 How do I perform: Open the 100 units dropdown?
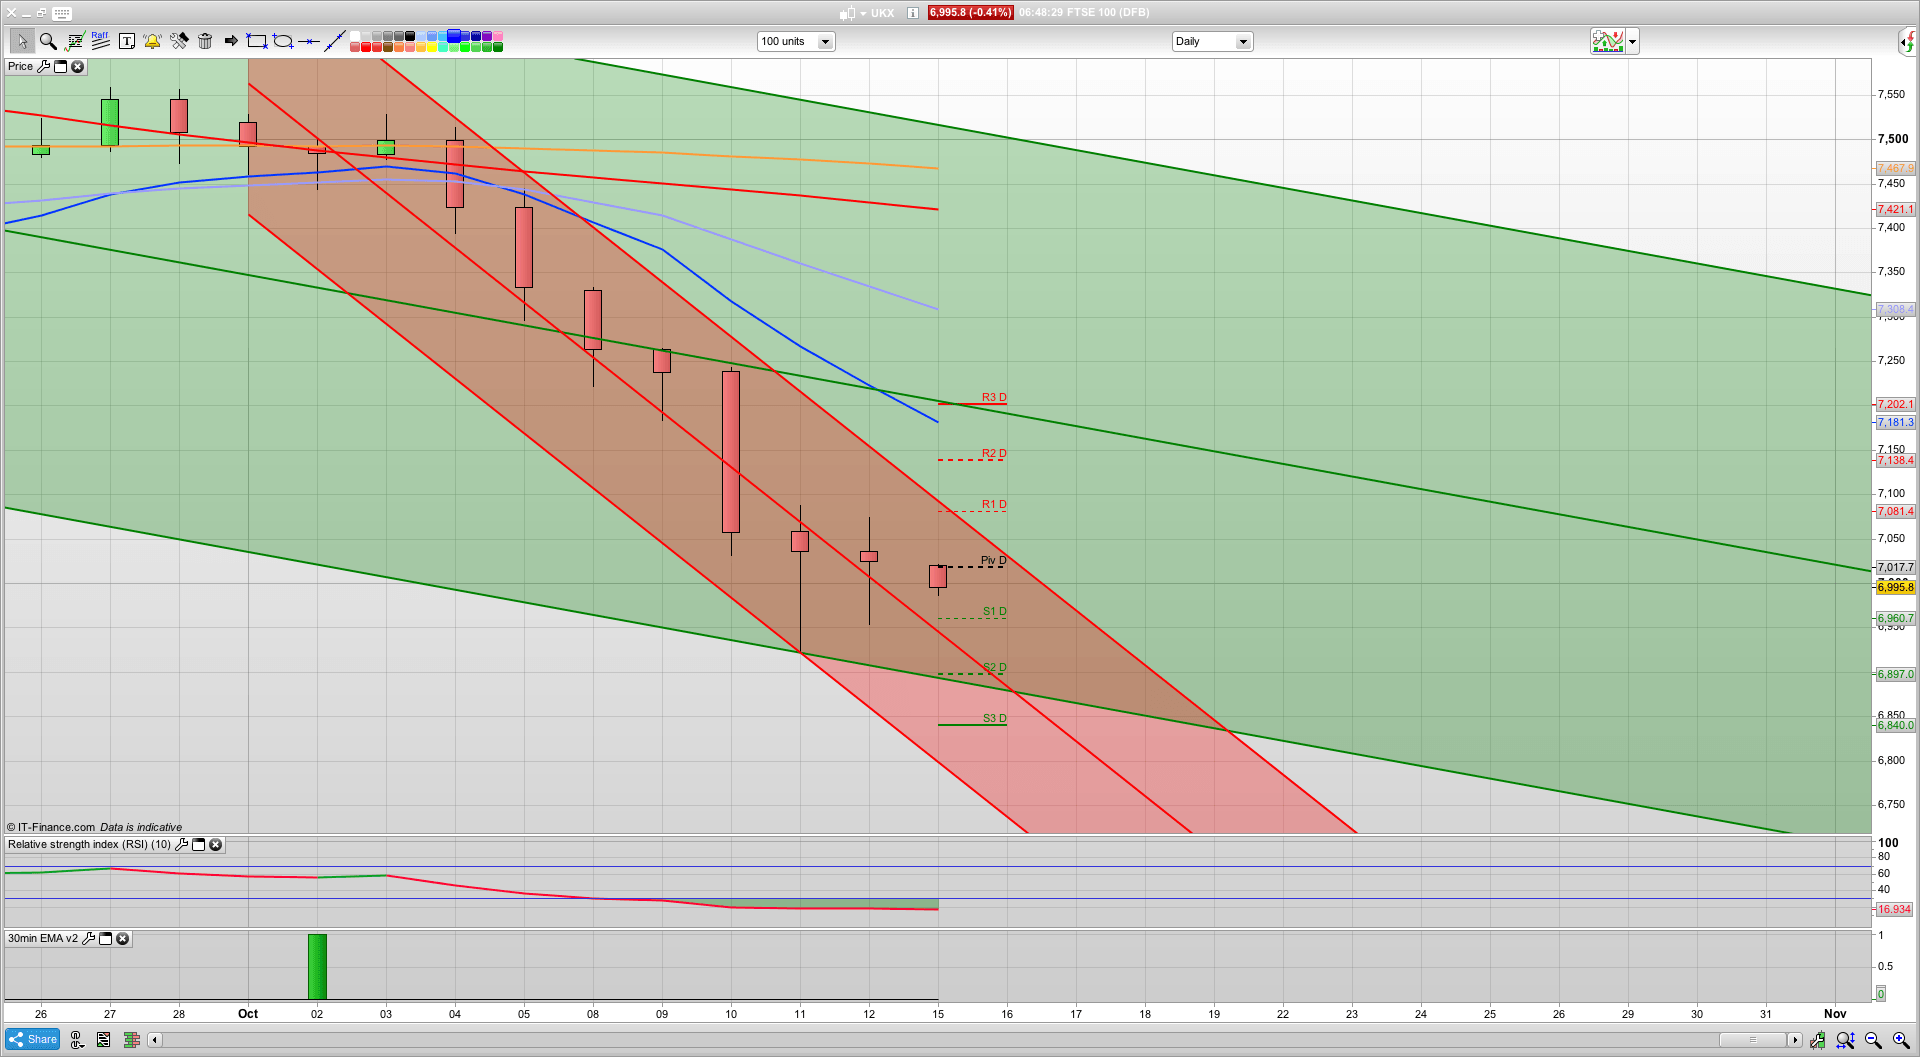coord(825,42)
